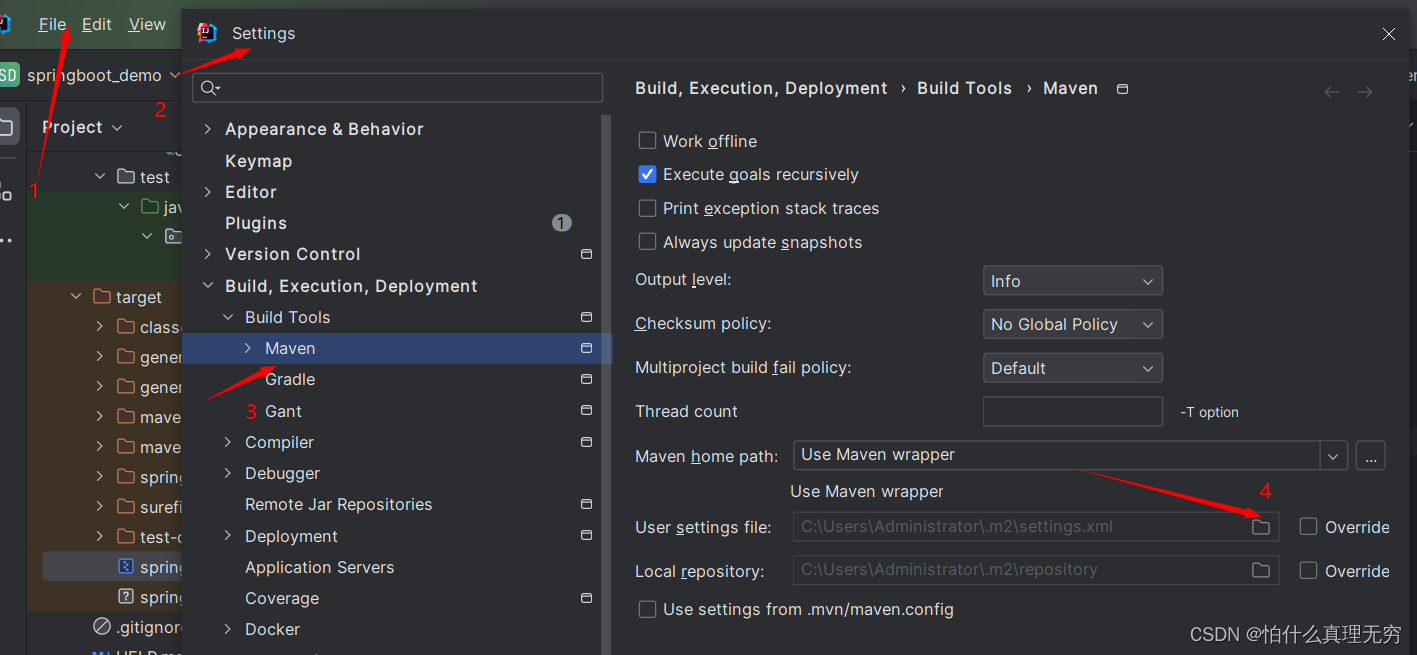Expand the Docker settings node
The image size is (1417, 655).
click(228, 629)
